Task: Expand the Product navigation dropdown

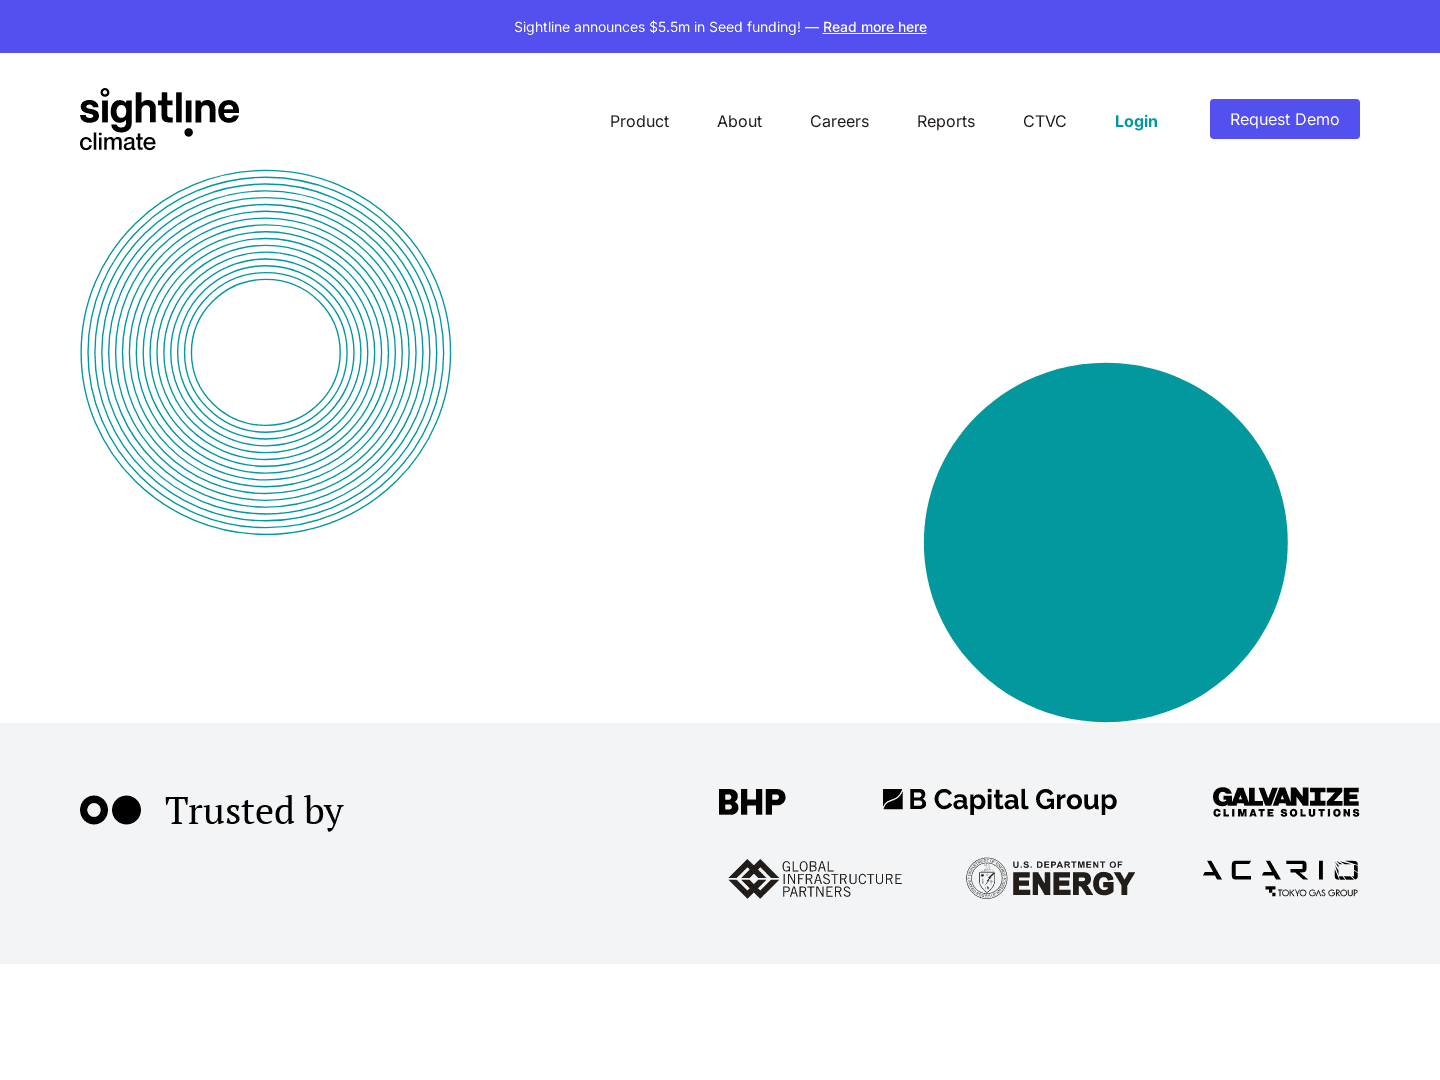Action: [x=639, y=121]
